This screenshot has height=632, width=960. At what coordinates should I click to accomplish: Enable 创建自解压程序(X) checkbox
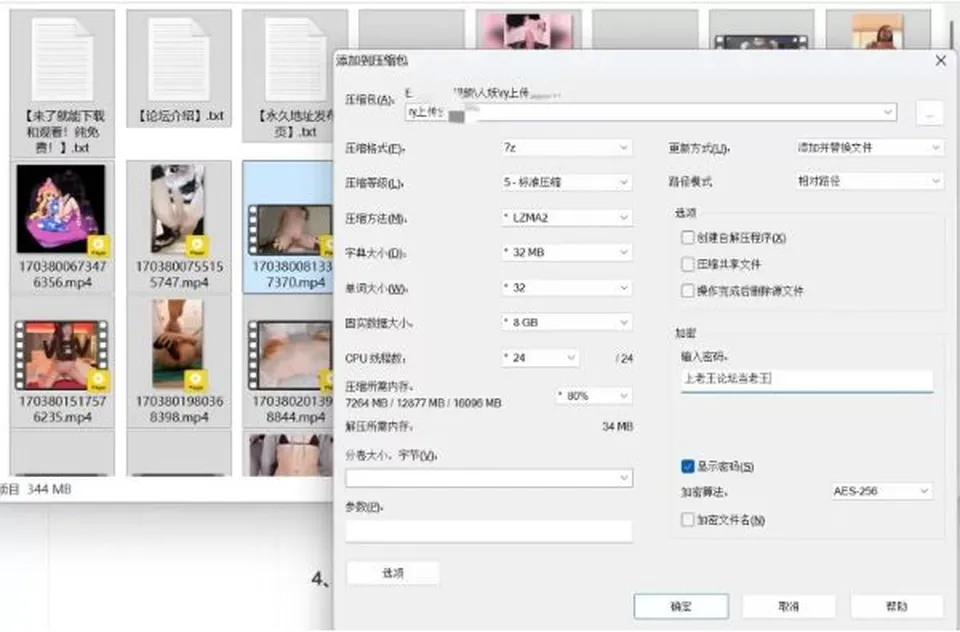[x=688, y=238]
